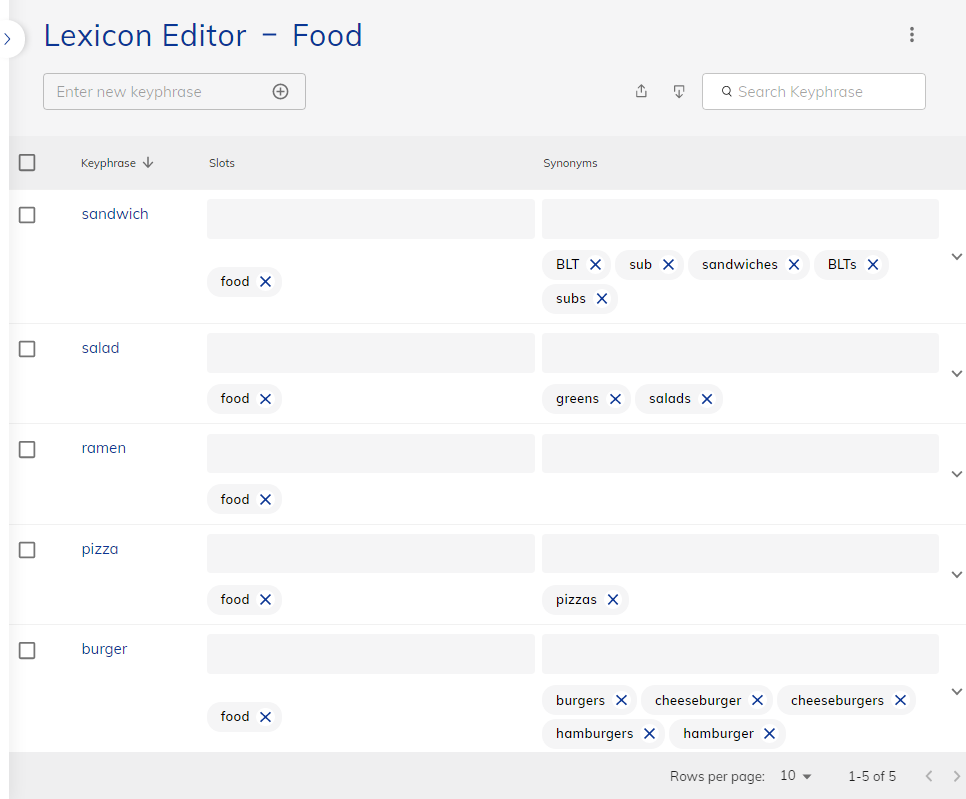Focus the Search Keyphrase field
The image size is (966, 799).
(814, 92)
